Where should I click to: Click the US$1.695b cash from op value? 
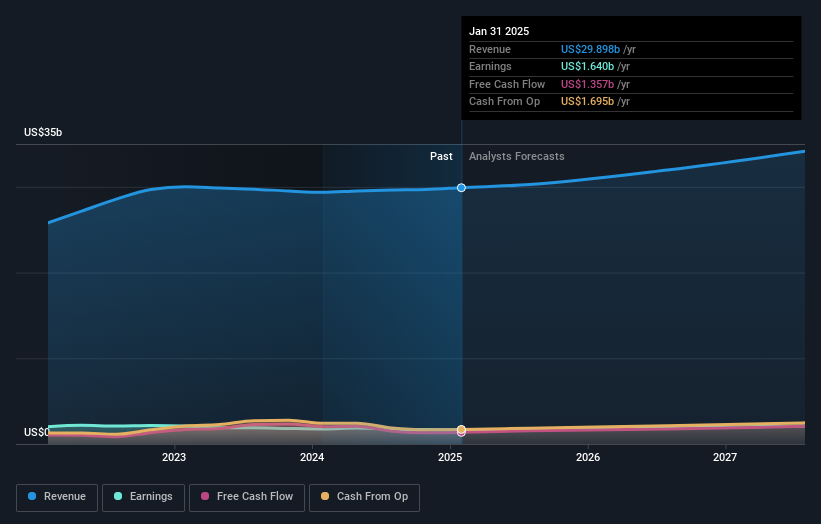tap(587, 102)
